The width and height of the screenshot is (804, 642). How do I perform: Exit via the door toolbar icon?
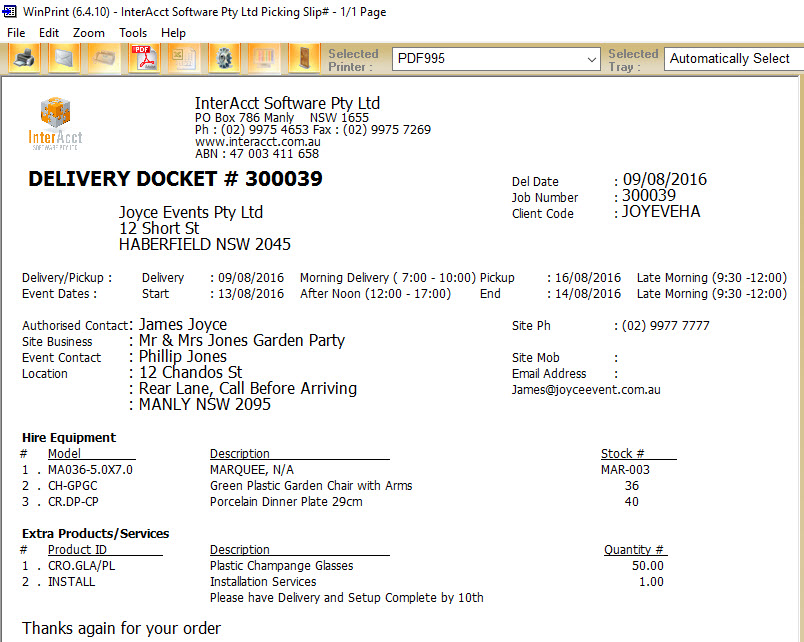pos(304,58)
